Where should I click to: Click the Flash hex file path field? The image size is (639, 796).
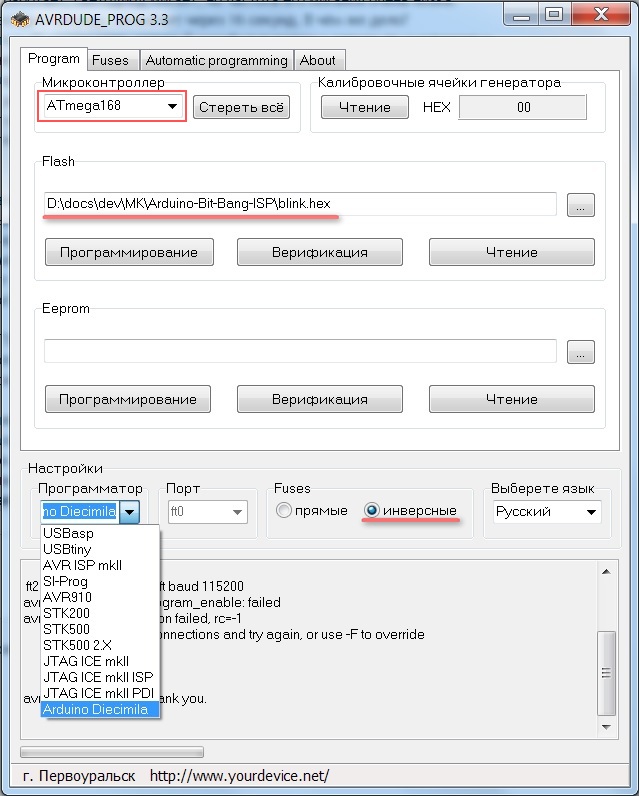[300, 204]
